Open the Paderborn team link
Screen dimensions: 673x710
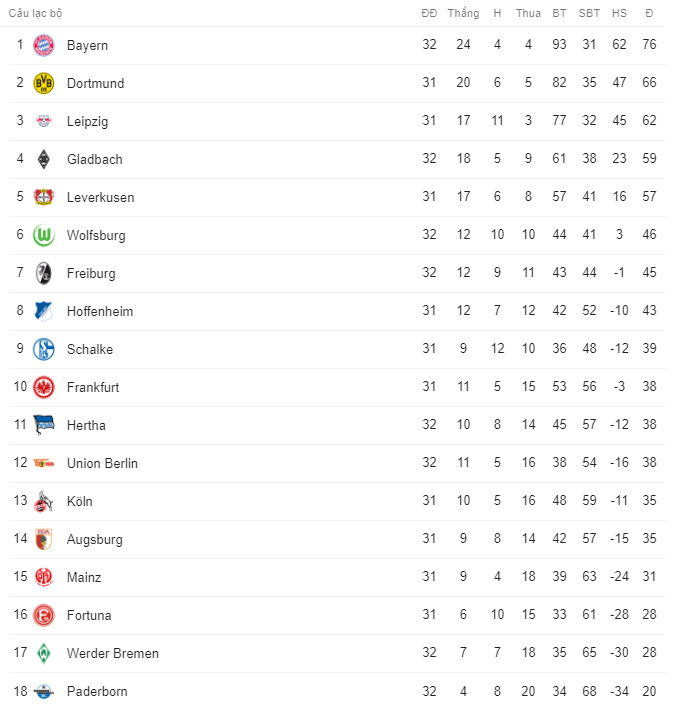click(97, 691)
